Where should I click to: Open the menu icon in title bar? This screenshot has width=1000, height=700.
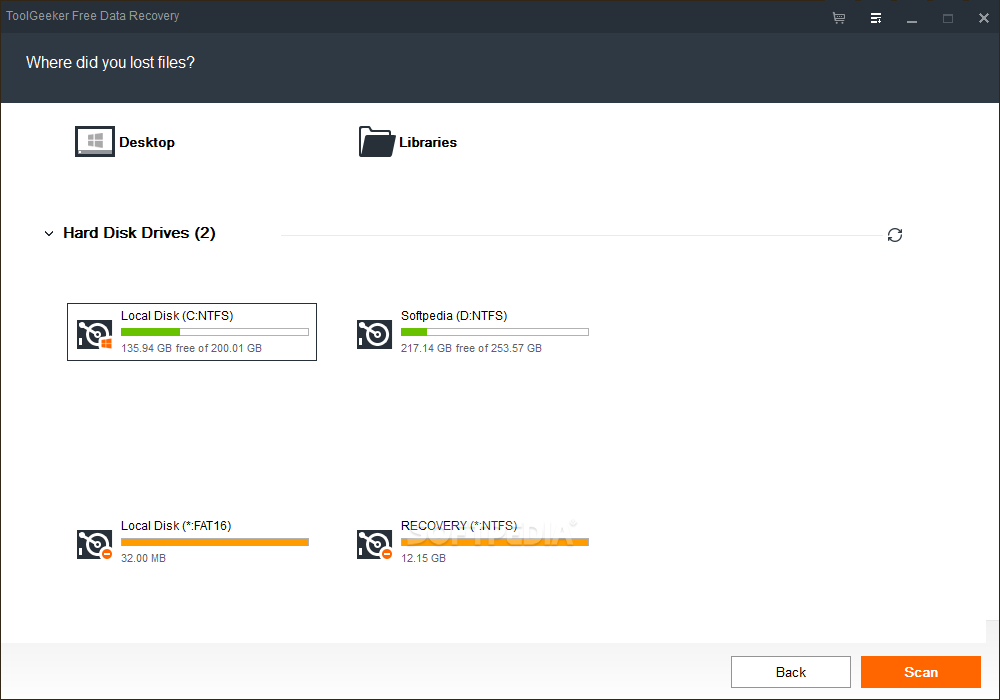coord(876,18)
